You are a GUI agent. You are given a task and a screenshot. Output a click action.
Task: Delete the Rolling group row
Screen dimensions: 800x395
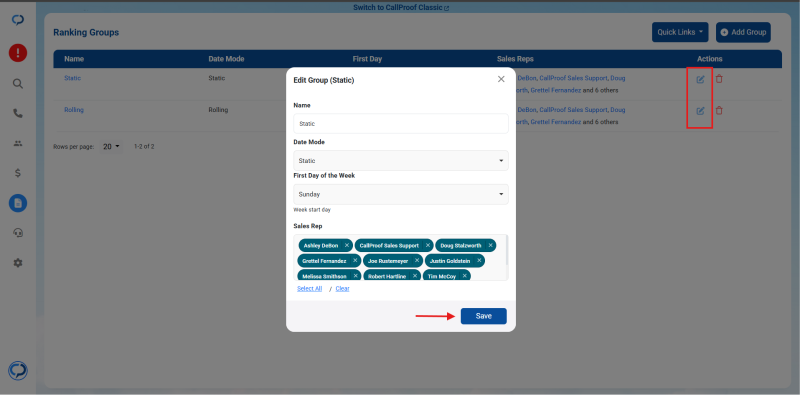(x=719, y=110)
